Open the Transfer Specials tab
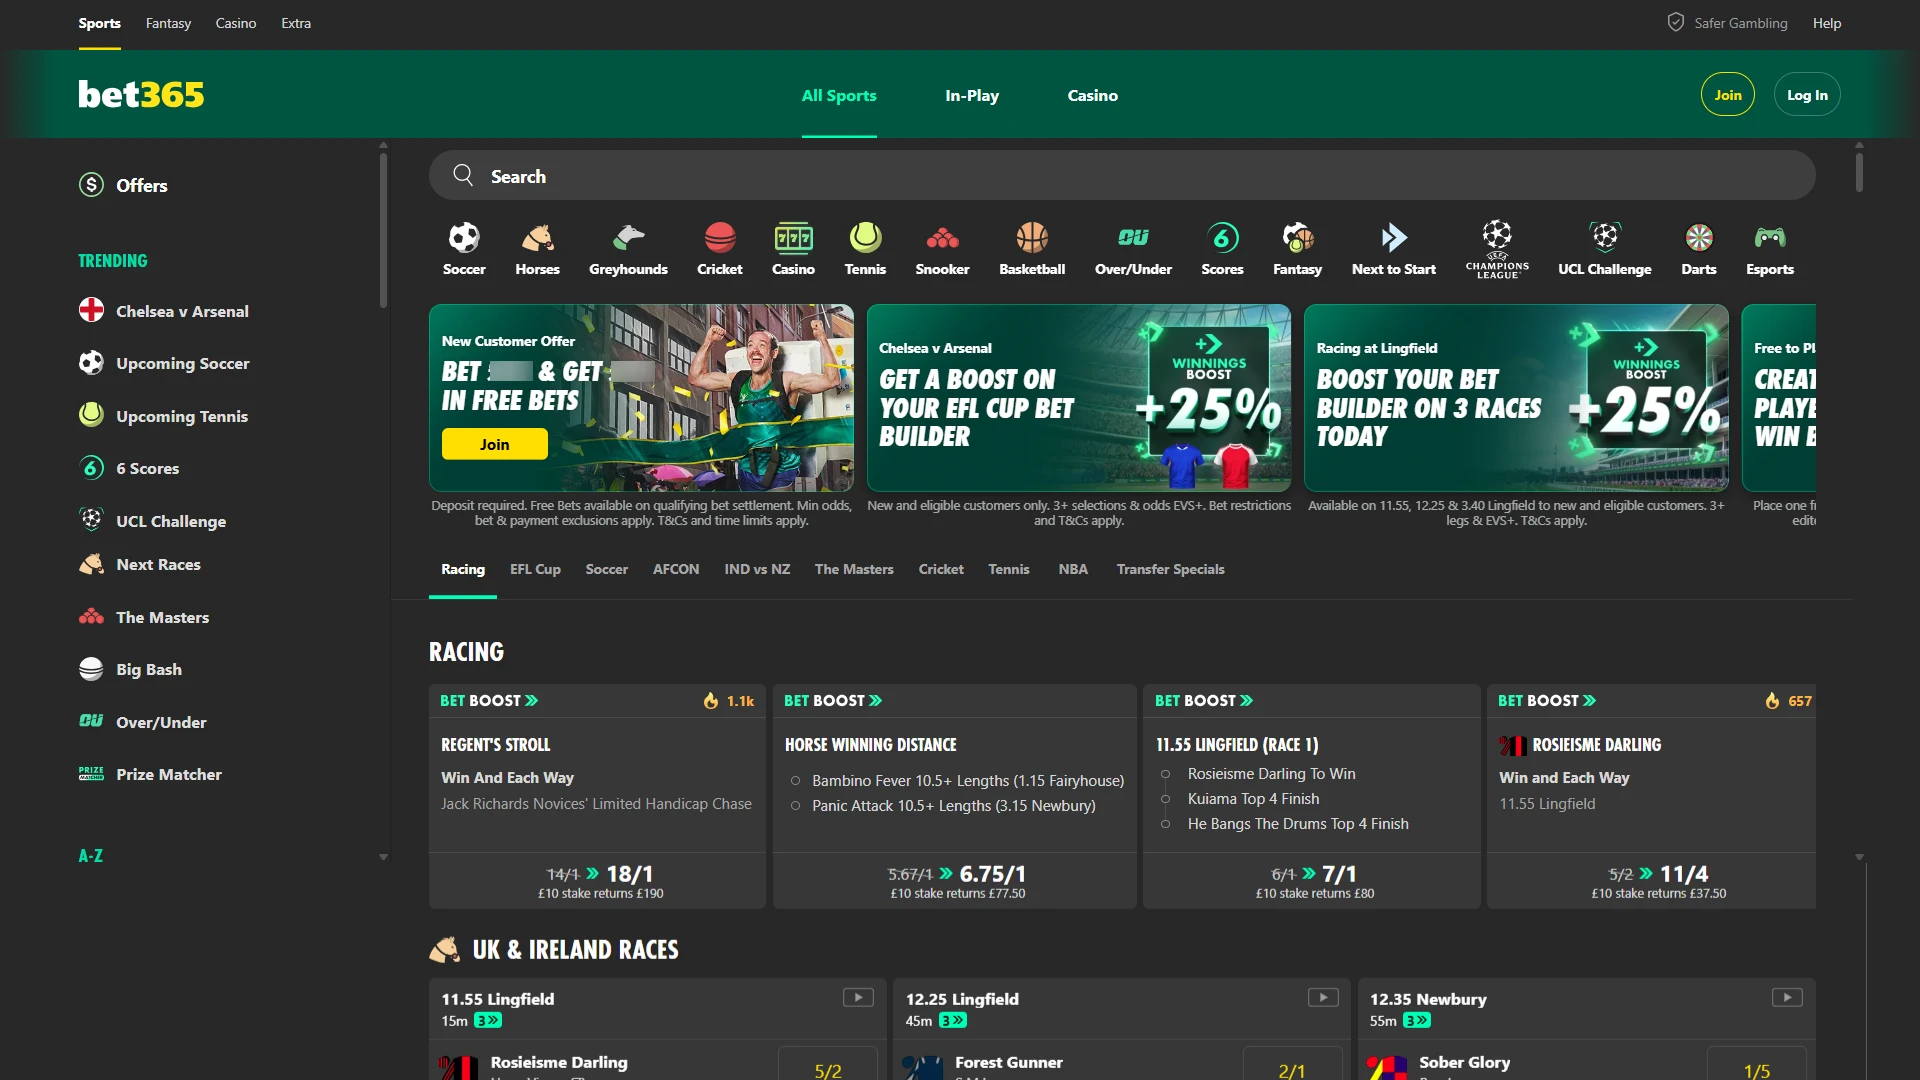This screenshot has width=1920, height=1080. click(x=1170, y=569)
